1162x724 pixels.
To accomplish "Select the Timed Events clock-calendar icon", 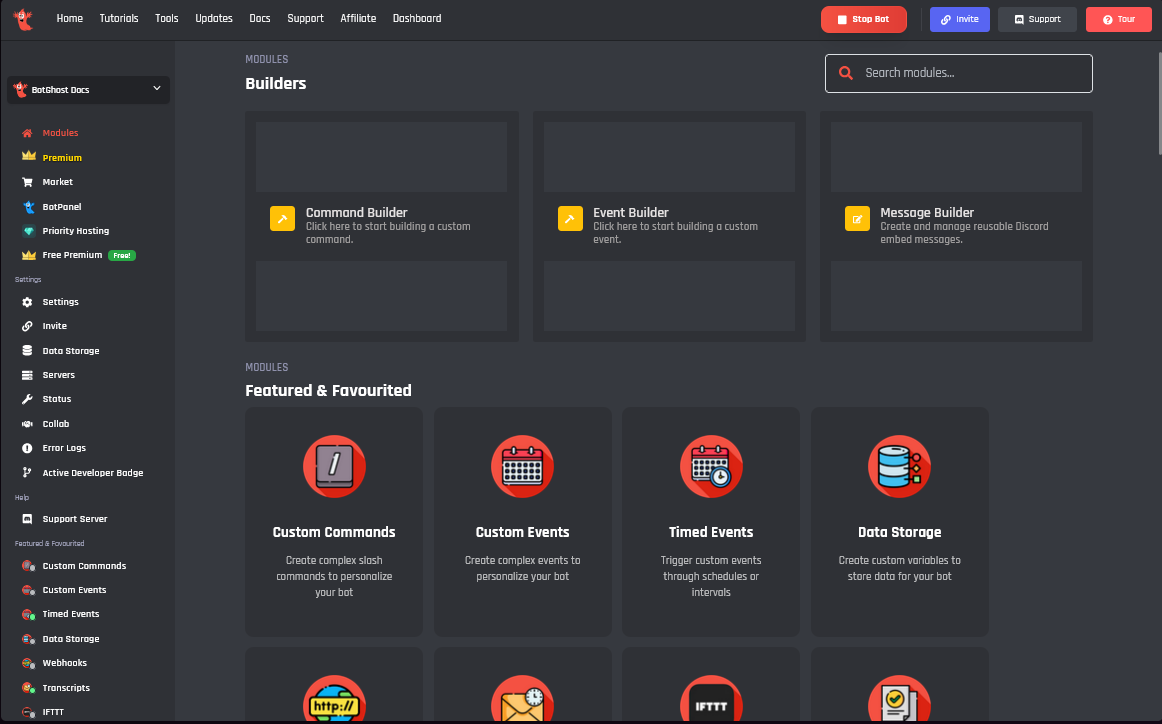I will [x=711, y=467].
